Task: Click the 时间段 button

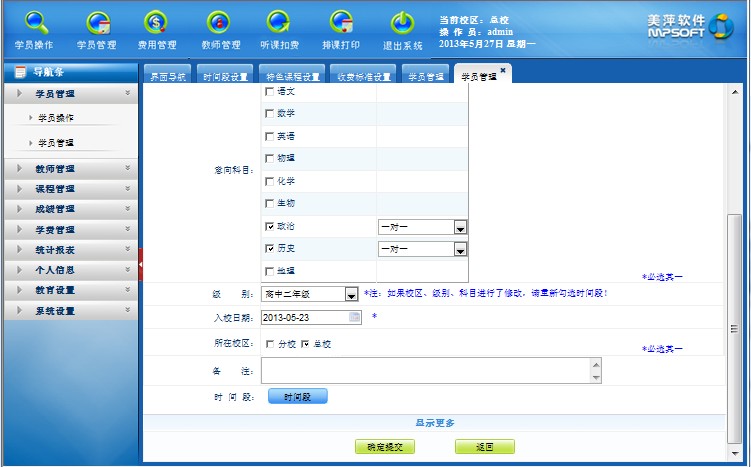Action: coord(297,397)
